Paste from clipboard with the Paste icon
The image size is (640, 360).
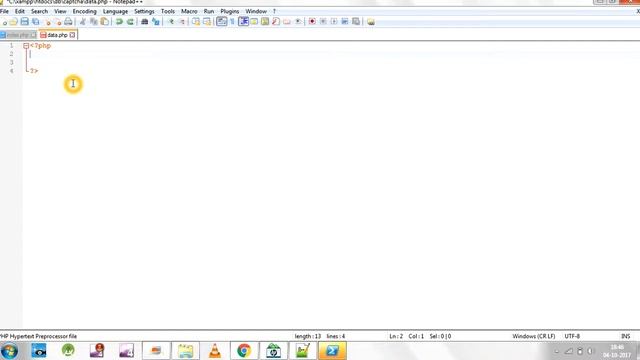104,22
